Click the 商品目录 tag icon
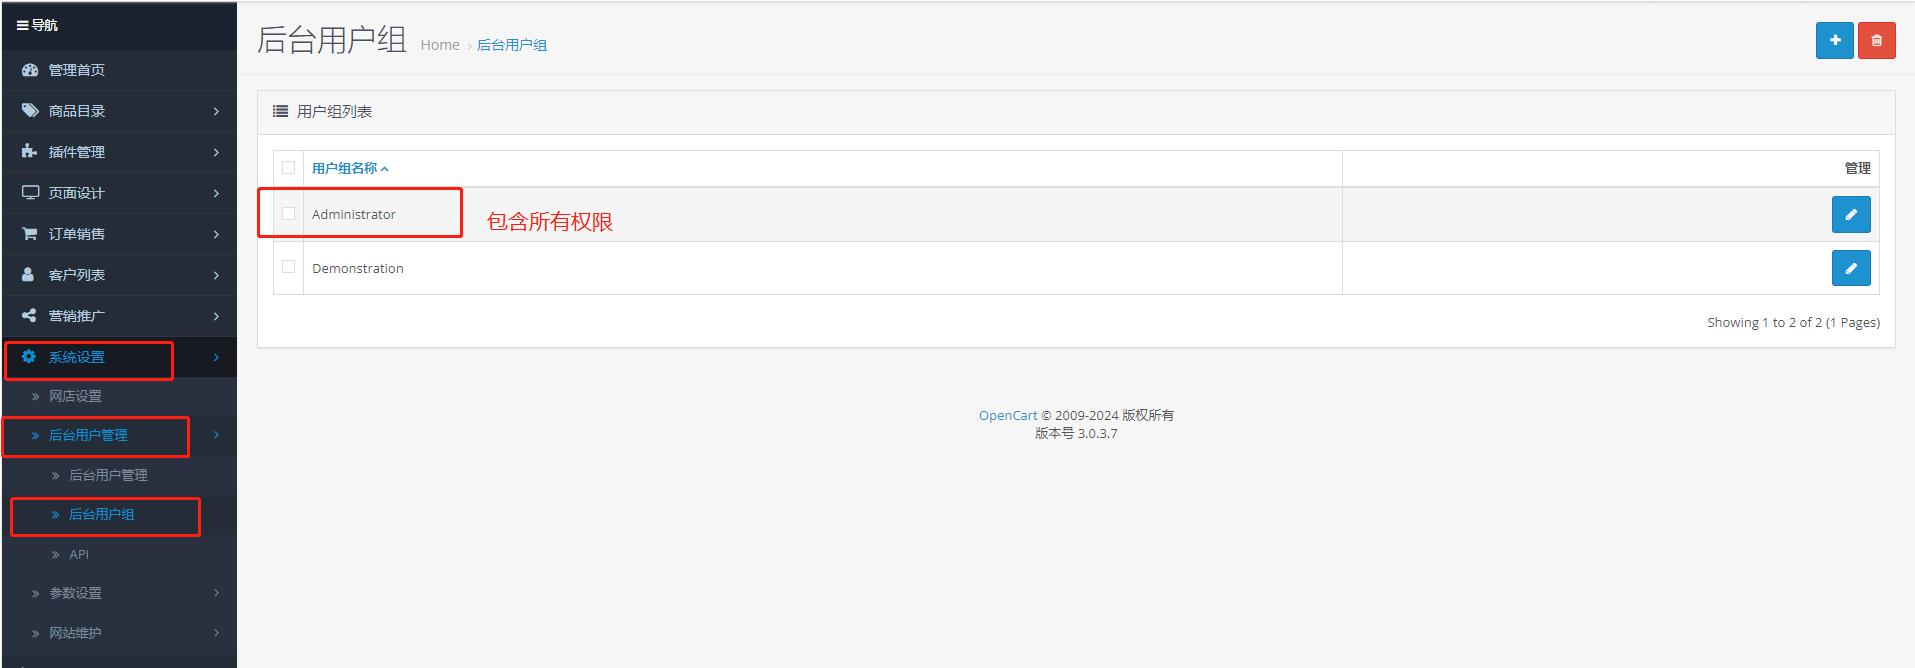 30,111
